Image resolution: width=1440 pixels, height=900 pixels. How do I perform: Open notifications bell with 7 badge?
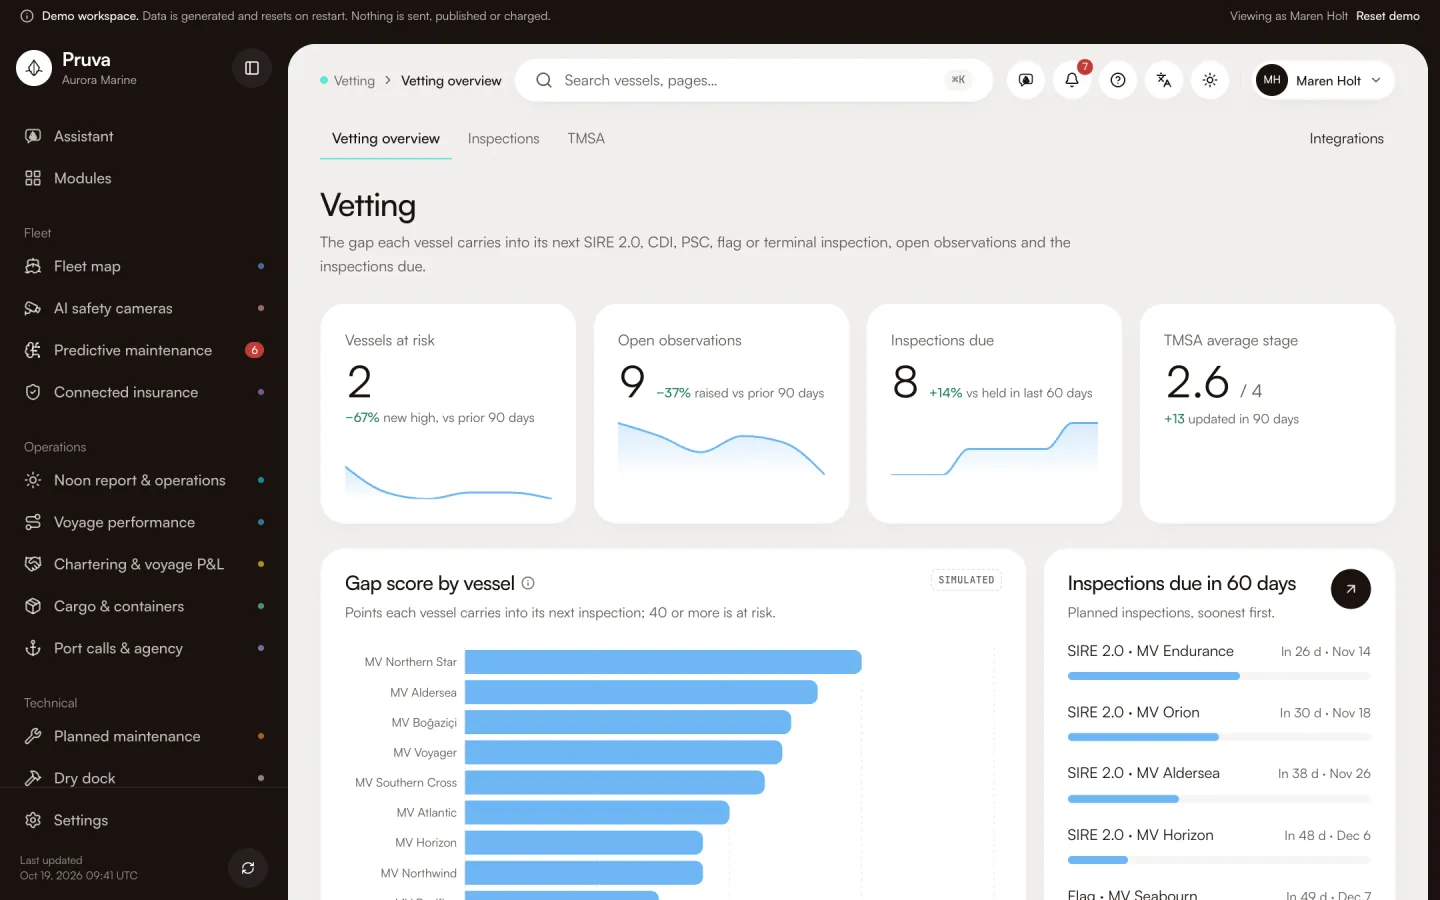tap(1072, 80)
